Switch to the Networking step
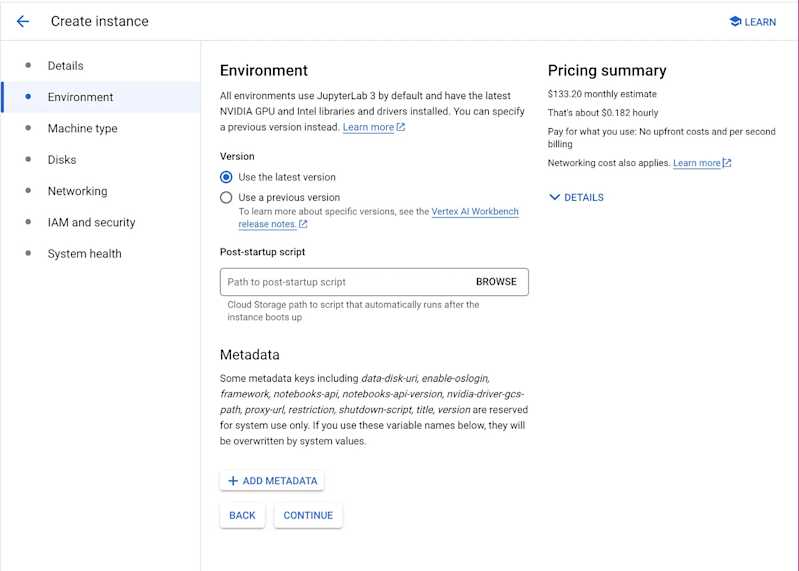The image size is (799, 571). click(77, 191)
